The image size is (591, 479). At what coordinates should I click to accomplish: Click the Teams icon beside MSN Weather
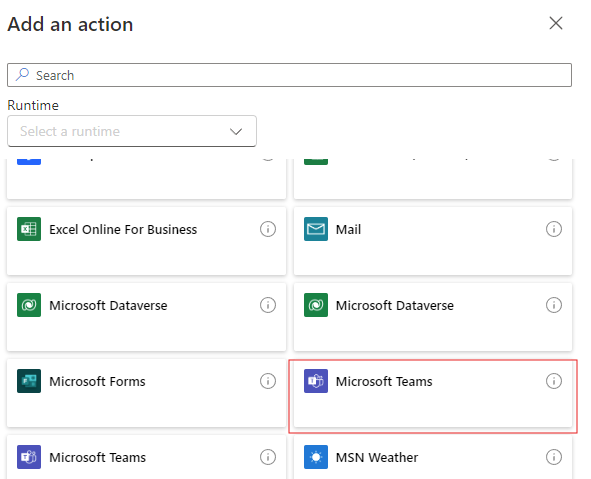(29, 457)
